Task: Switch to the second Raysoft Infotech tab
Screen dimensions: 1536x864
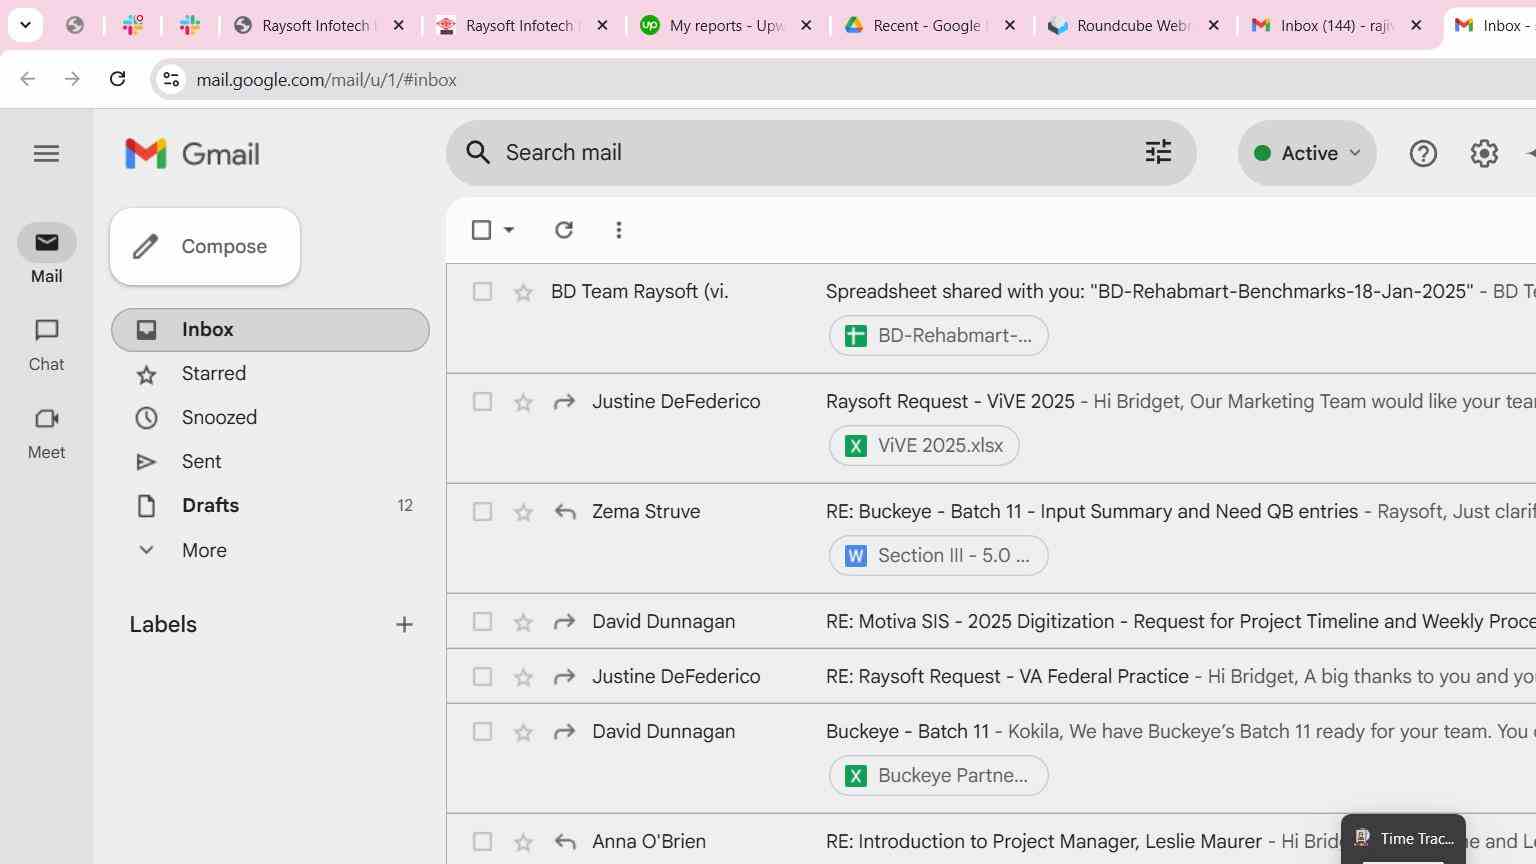Action: 522,25
